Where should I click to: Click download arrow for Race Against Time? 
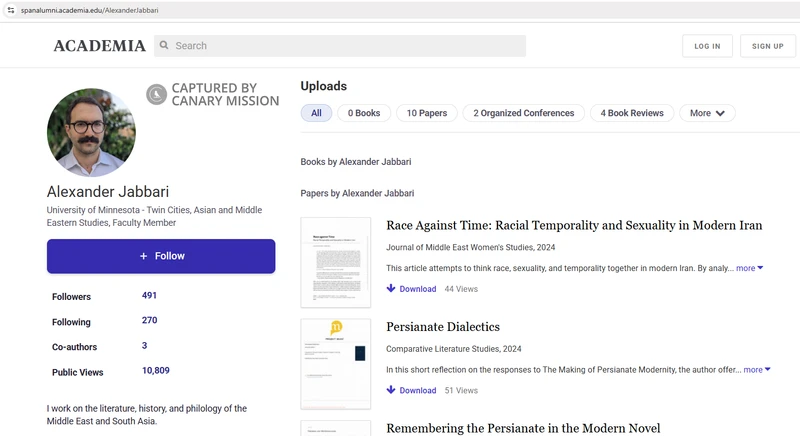pyautogui.click(x=391, y=289)
